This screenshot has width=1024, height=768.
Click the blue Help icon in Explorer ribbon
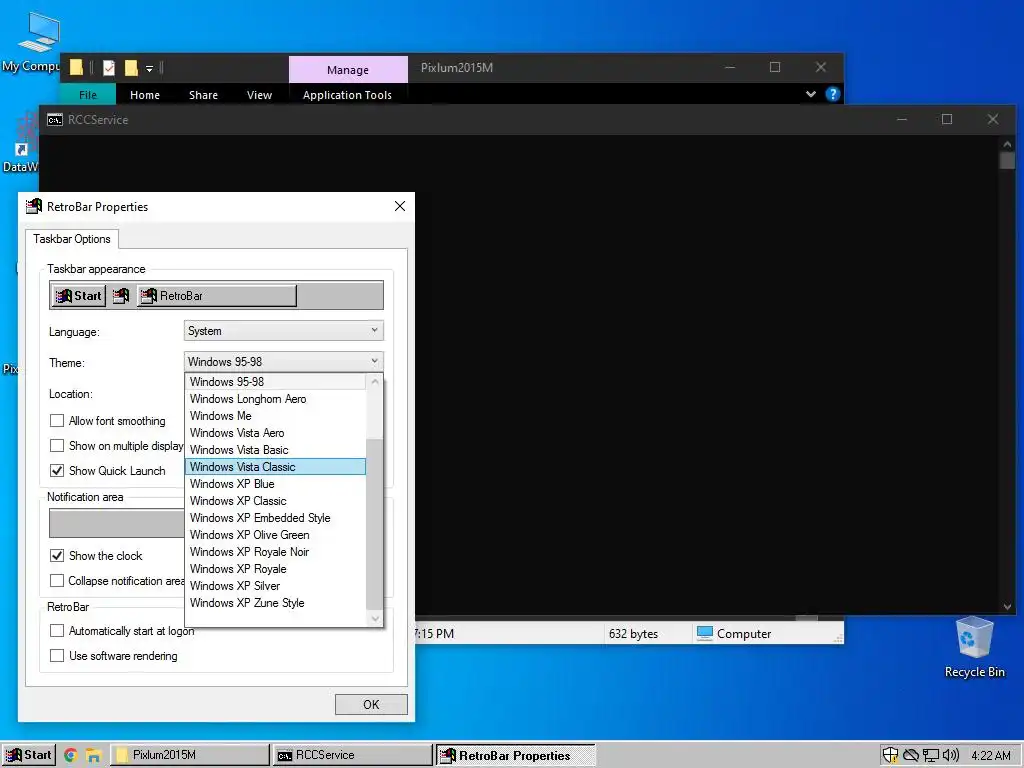833,94
